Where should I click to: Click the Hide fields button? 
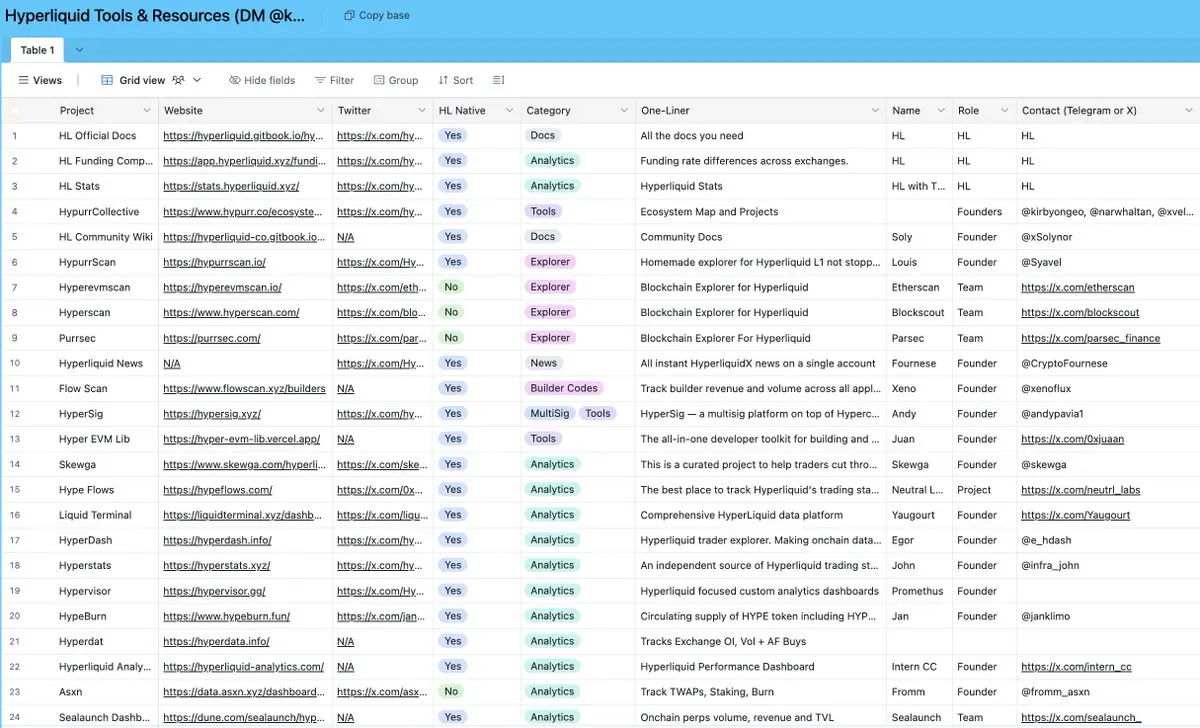pyautogui.click(x=262, y=80)
